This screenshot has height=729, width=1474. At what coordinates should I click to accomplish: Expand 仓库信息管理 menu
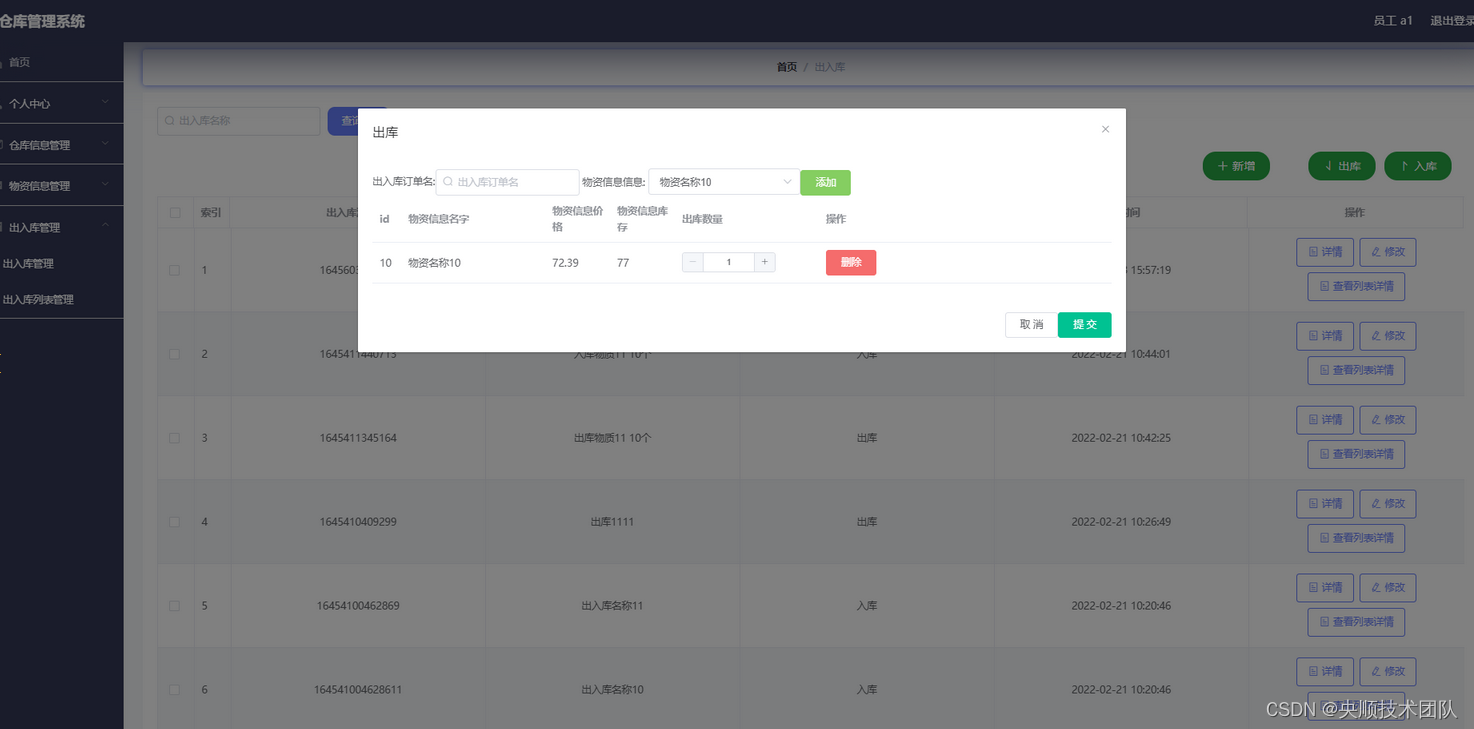pyautogui.click(x=61, y=145)
